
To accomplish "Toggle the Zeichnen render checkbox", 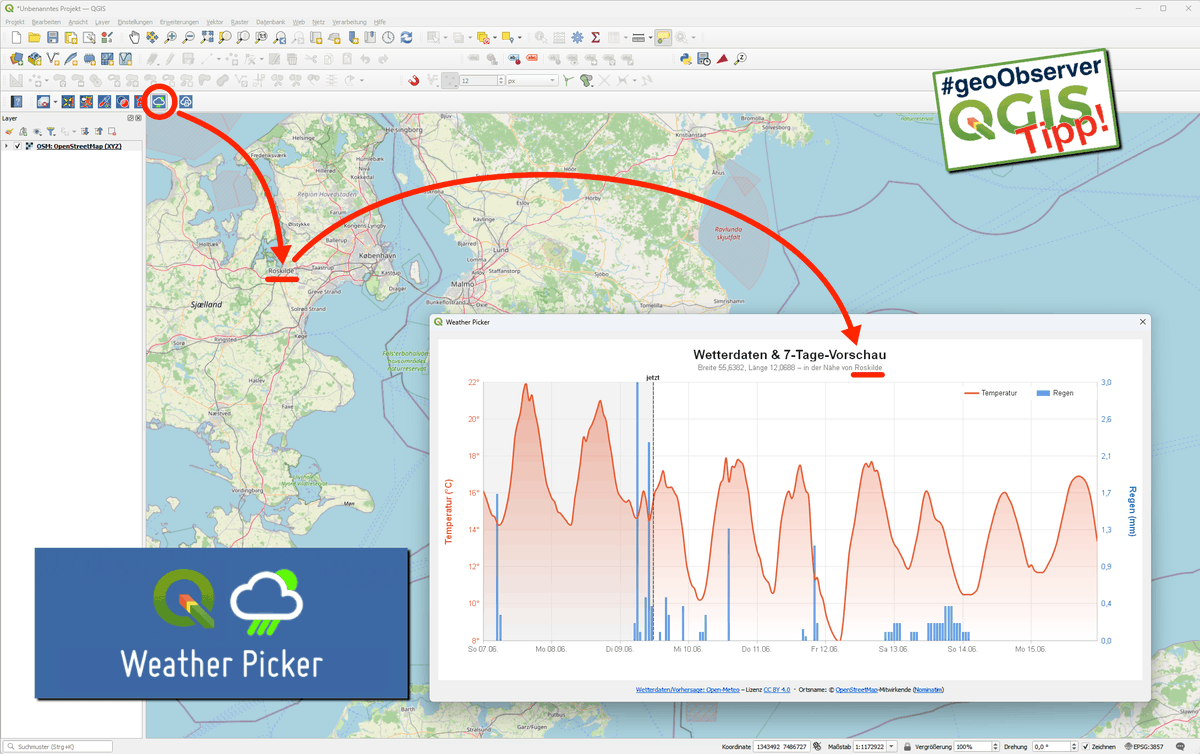I will pos(1086,746).
